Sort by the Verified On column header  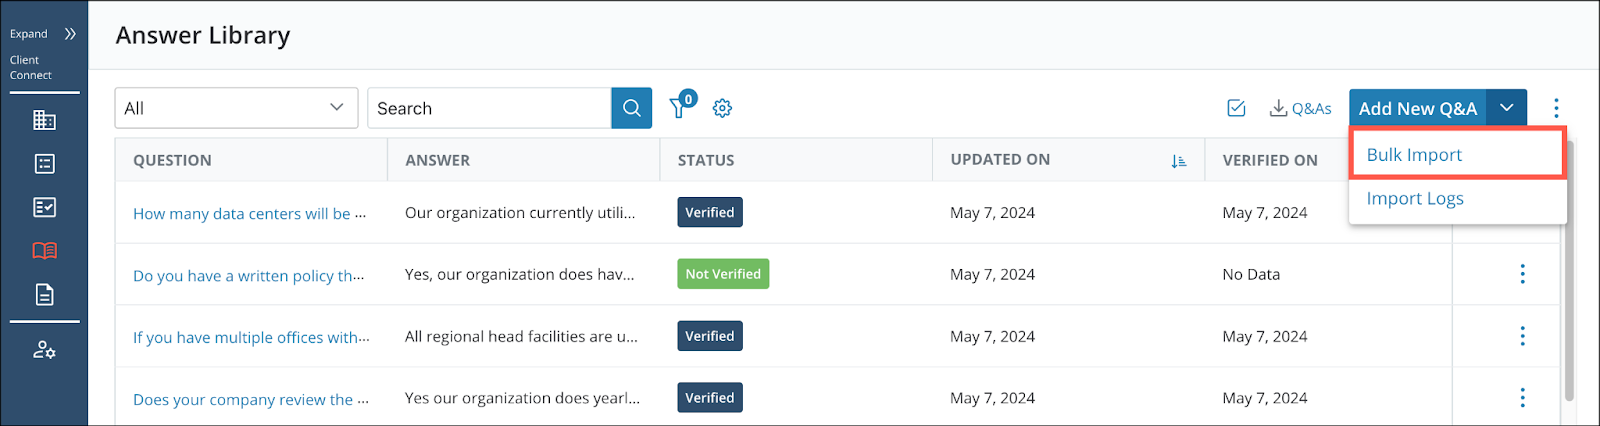click(x=1270, y=160)
